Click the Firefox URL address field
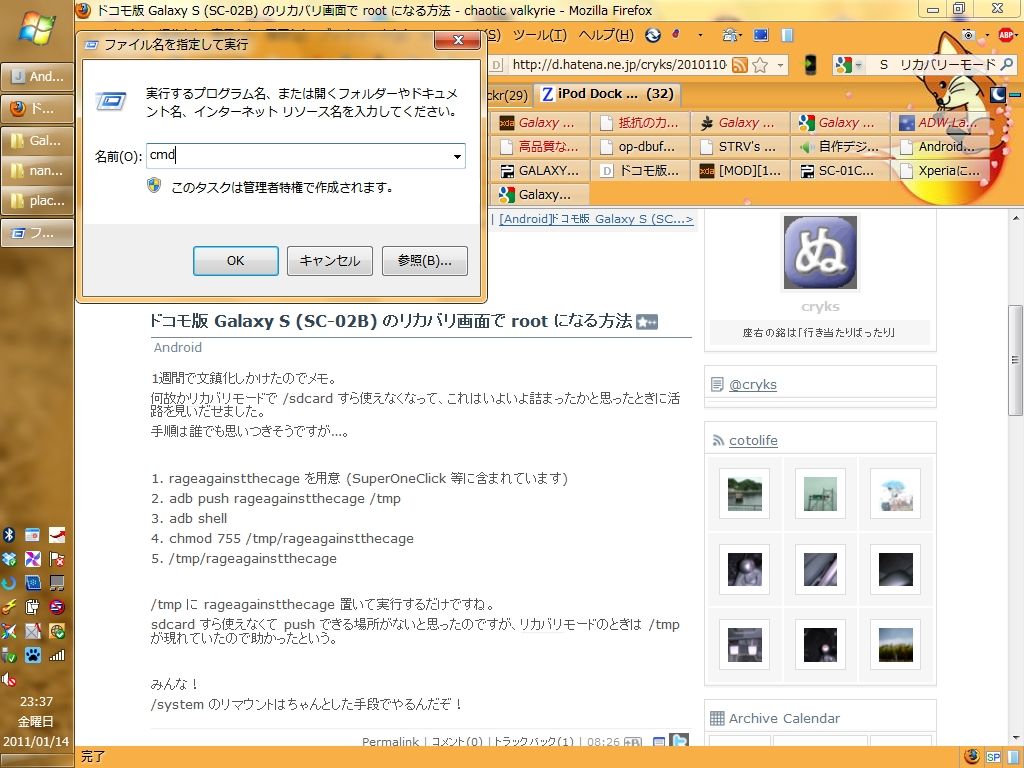The height and width of the screenshot is (768, 1024). (619, 65)
